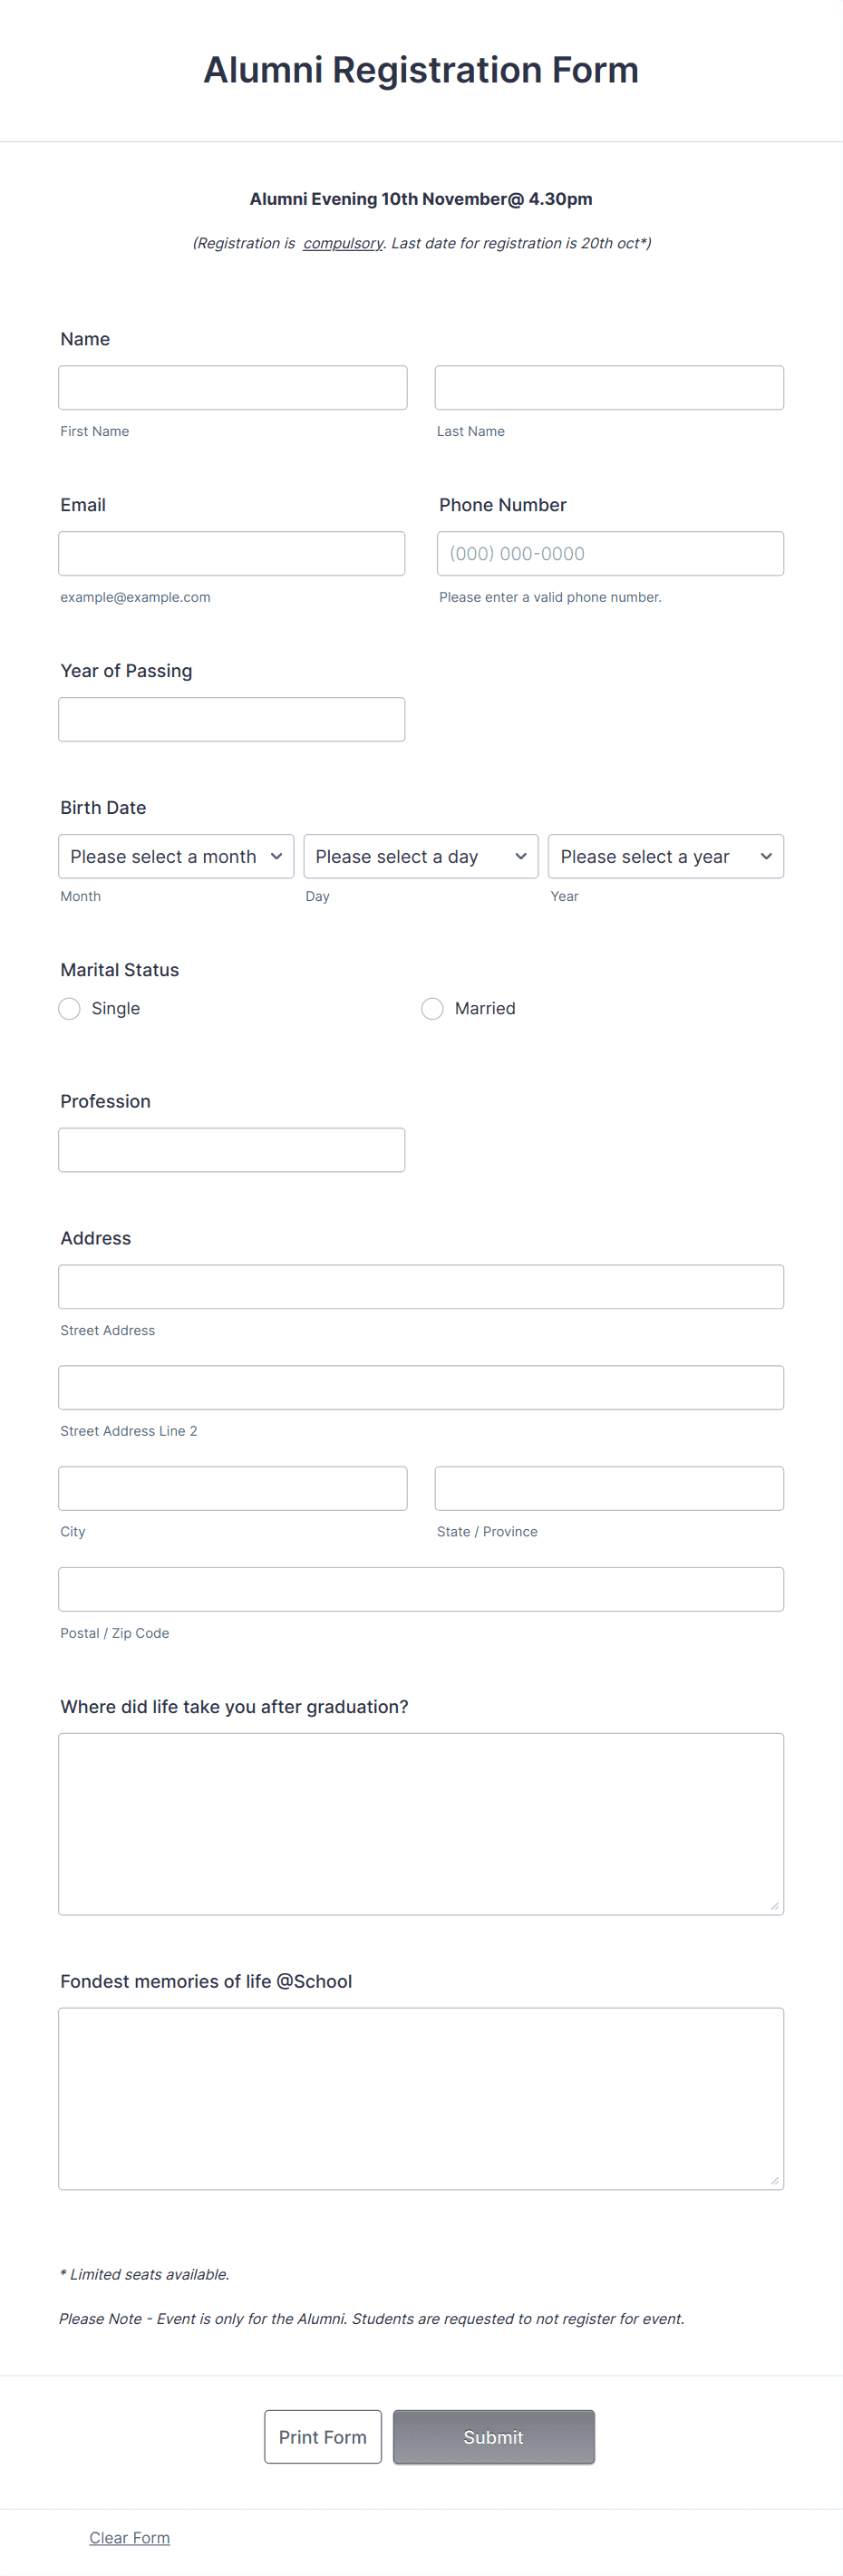Focus the Street Address field

click(x=420, y=1286)
